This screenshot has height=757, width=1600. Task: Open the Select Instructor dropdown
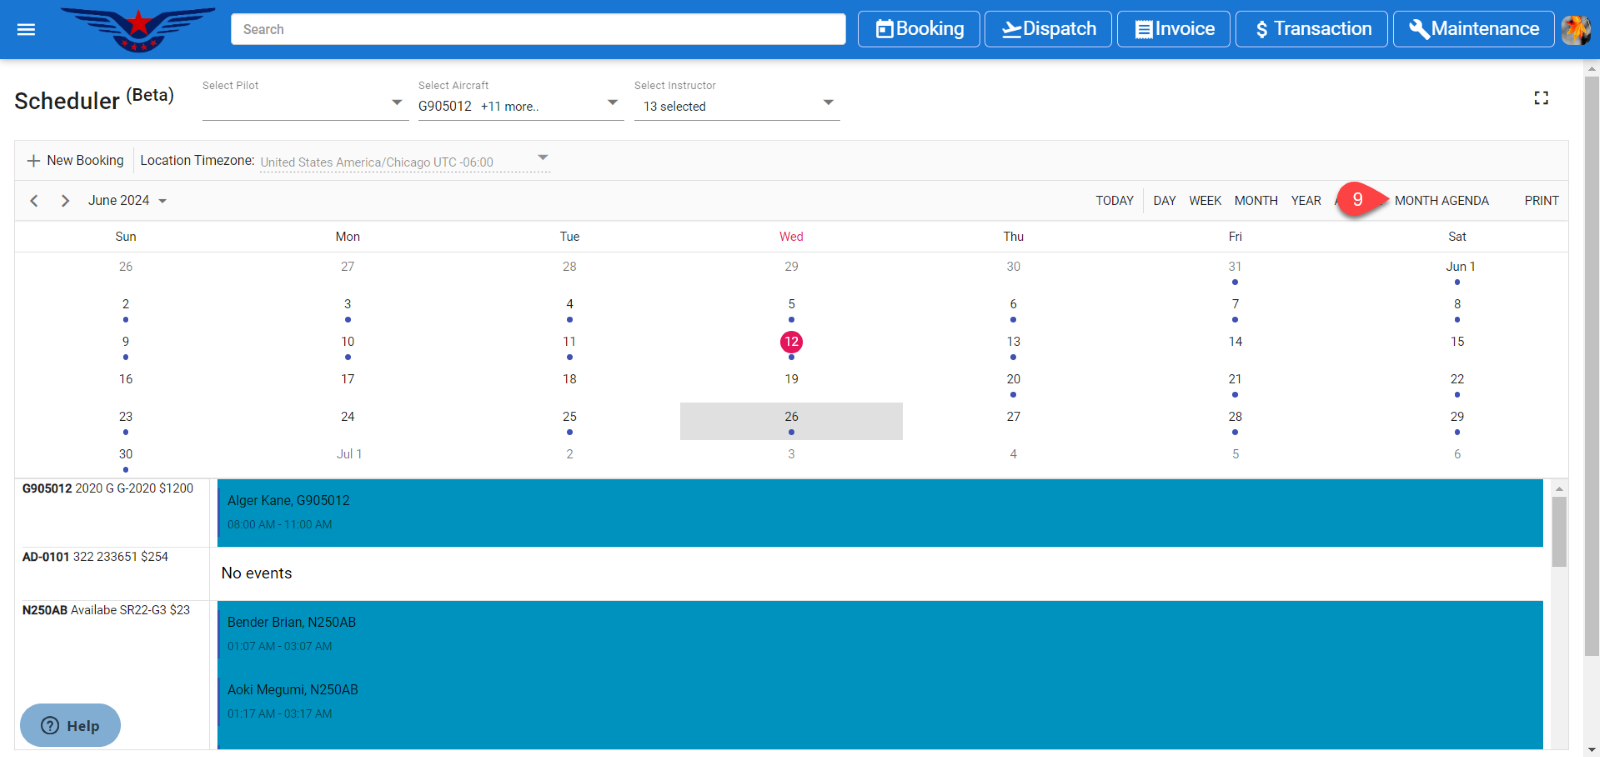point(737,106)
